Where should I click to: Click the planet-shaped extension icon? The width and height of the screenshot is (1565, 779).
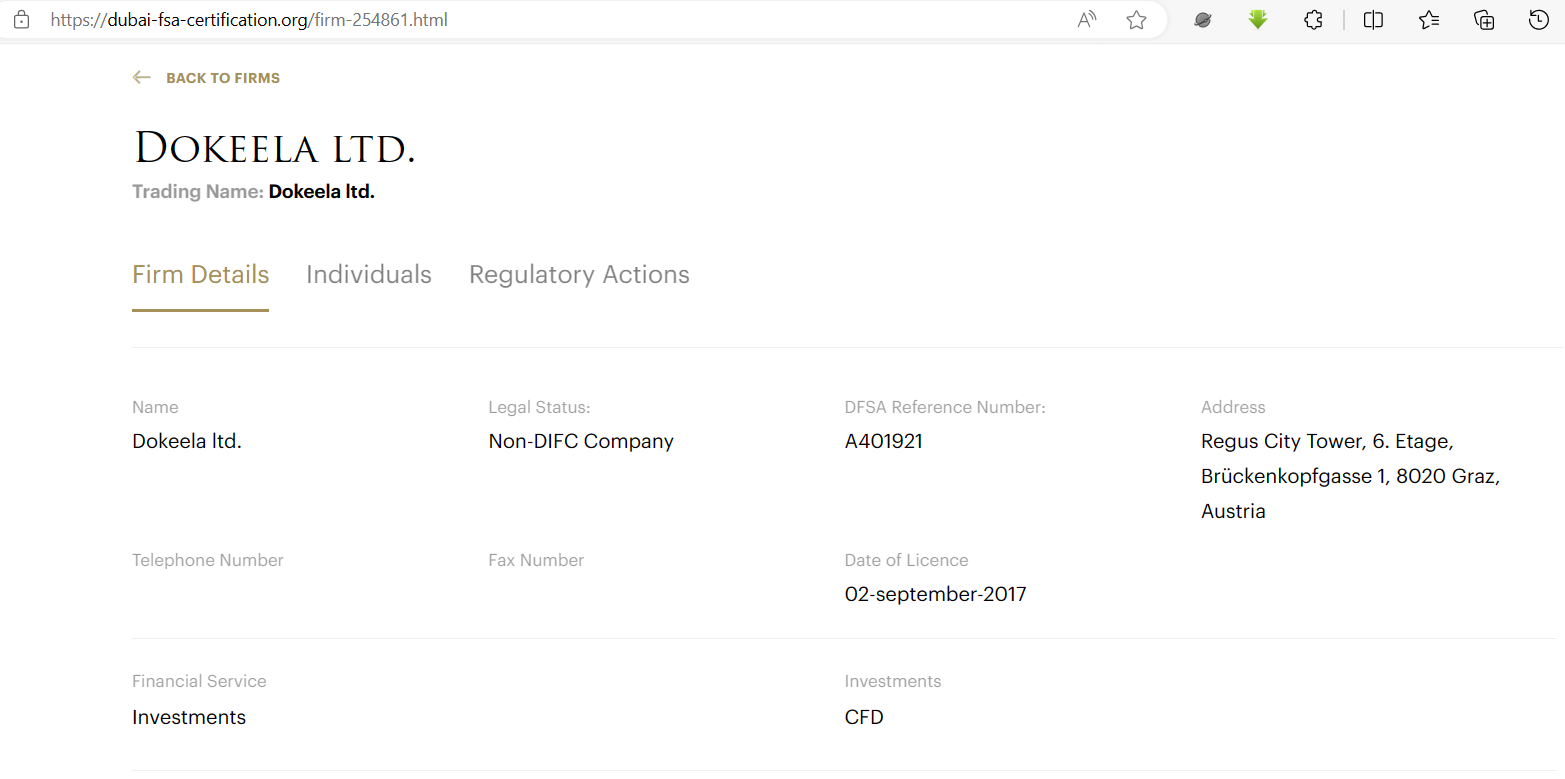1203,19
